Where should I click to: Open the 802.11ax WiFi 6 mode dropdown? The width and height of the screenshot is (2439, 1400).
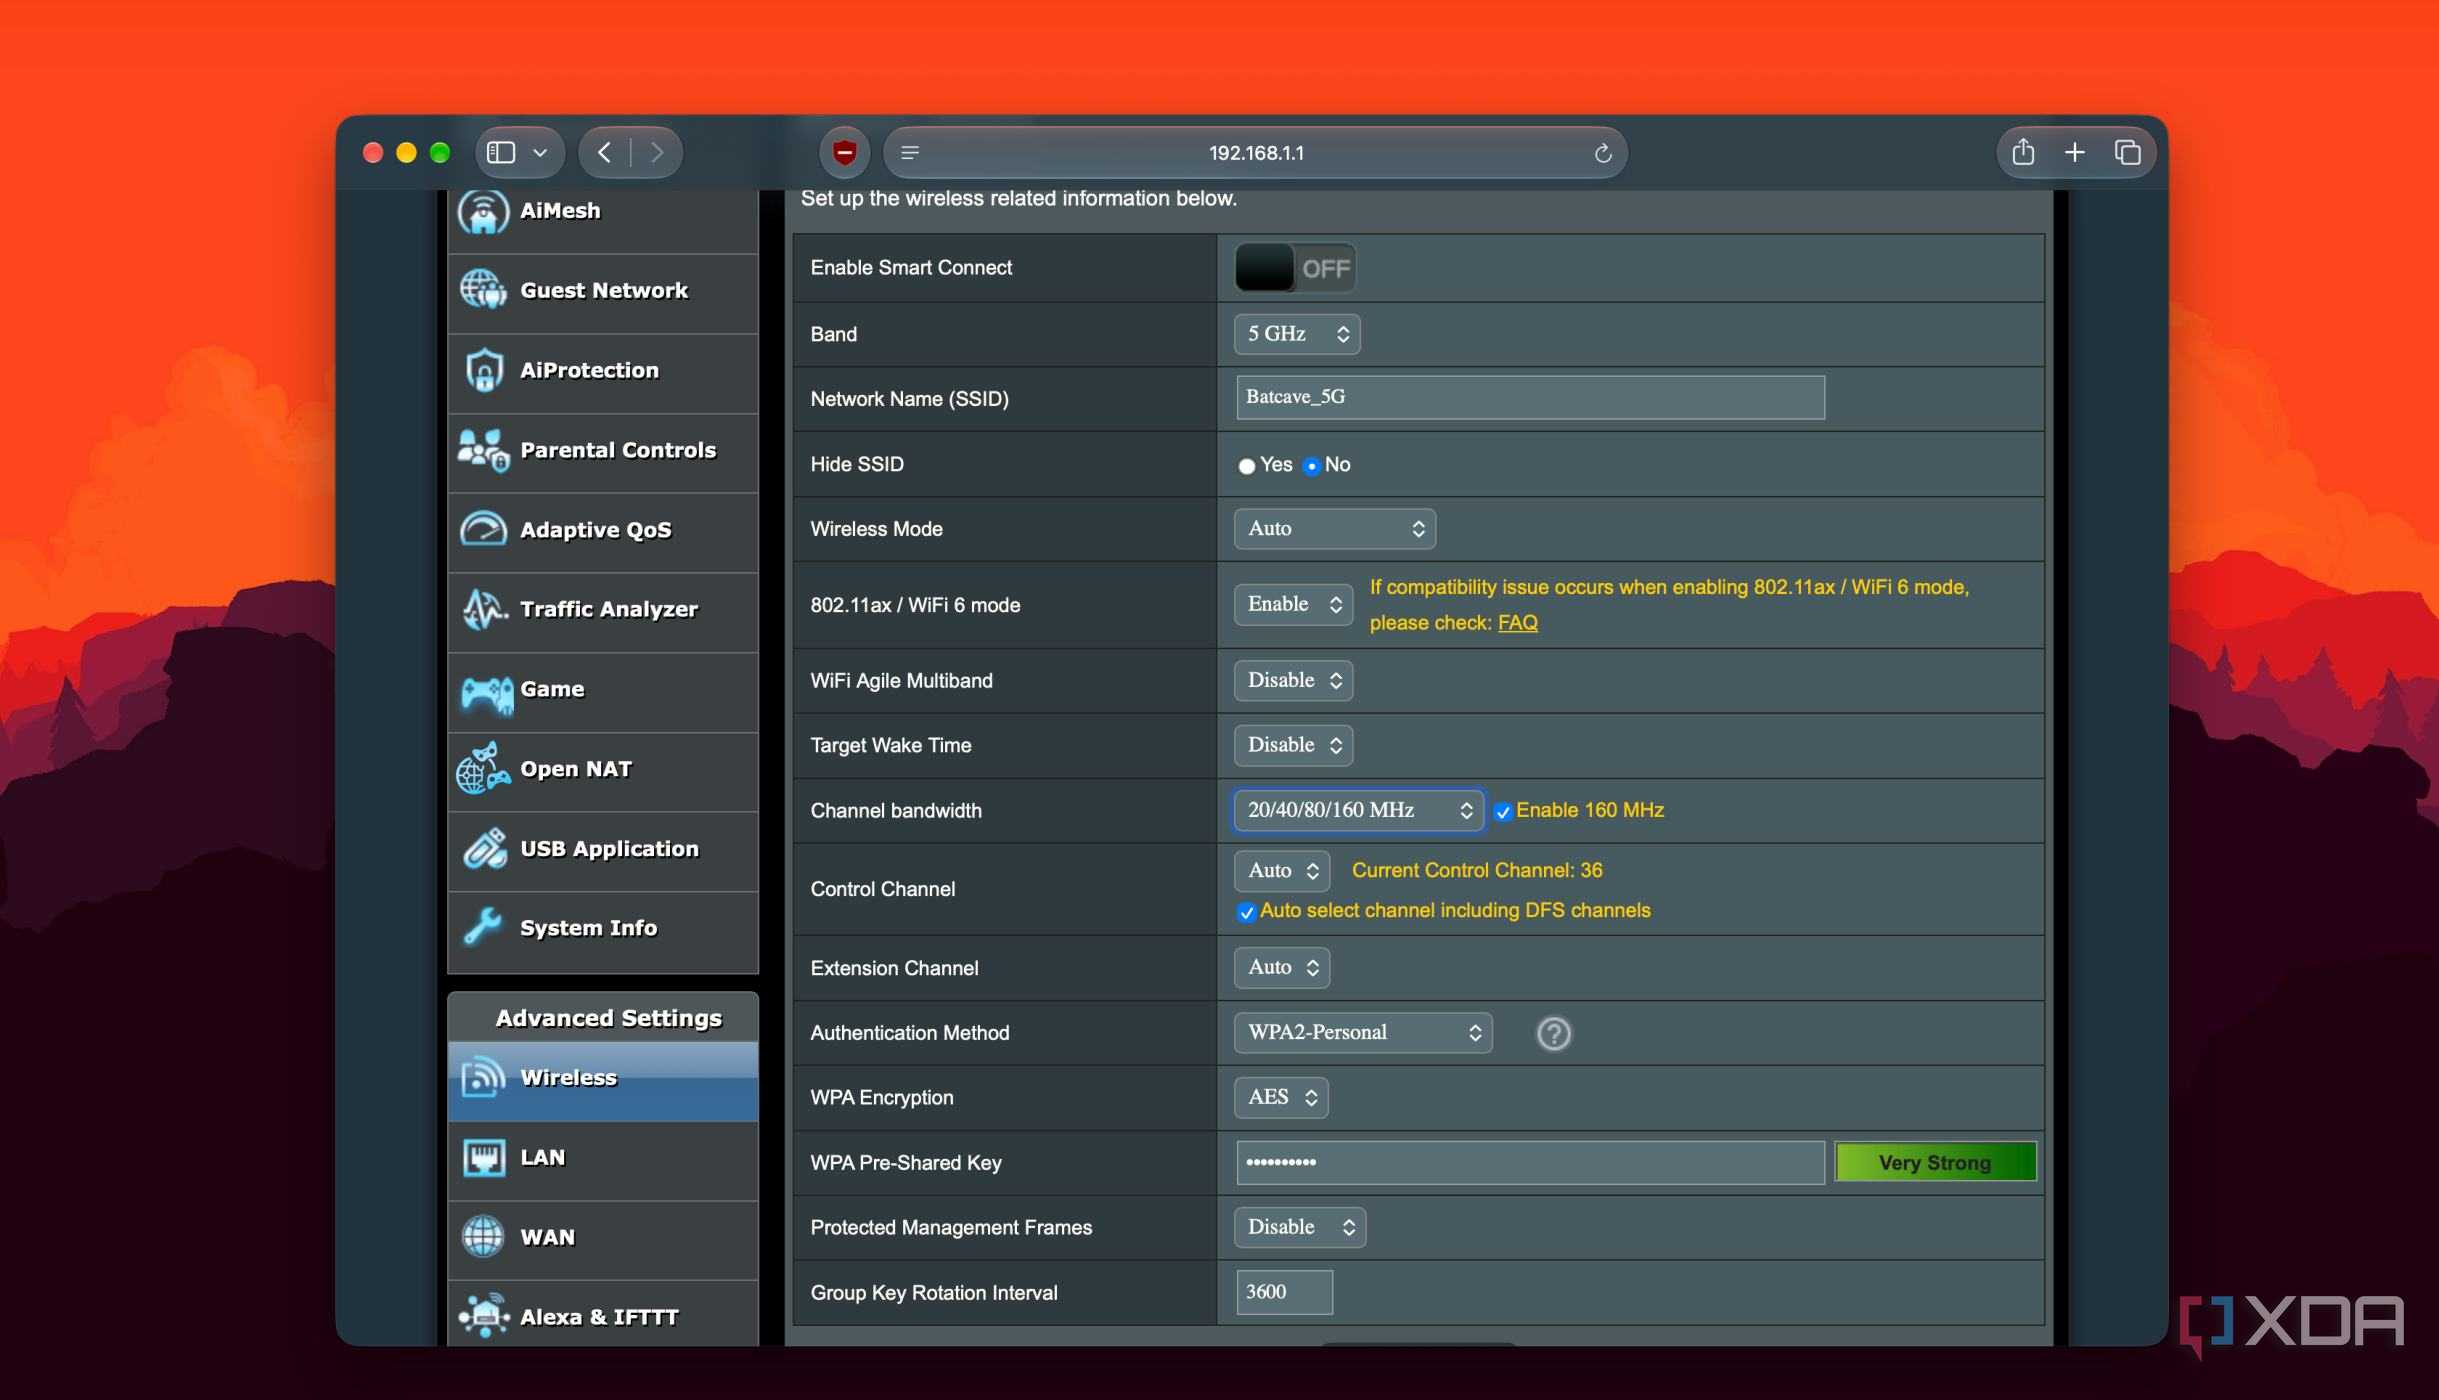[1293, 604]
